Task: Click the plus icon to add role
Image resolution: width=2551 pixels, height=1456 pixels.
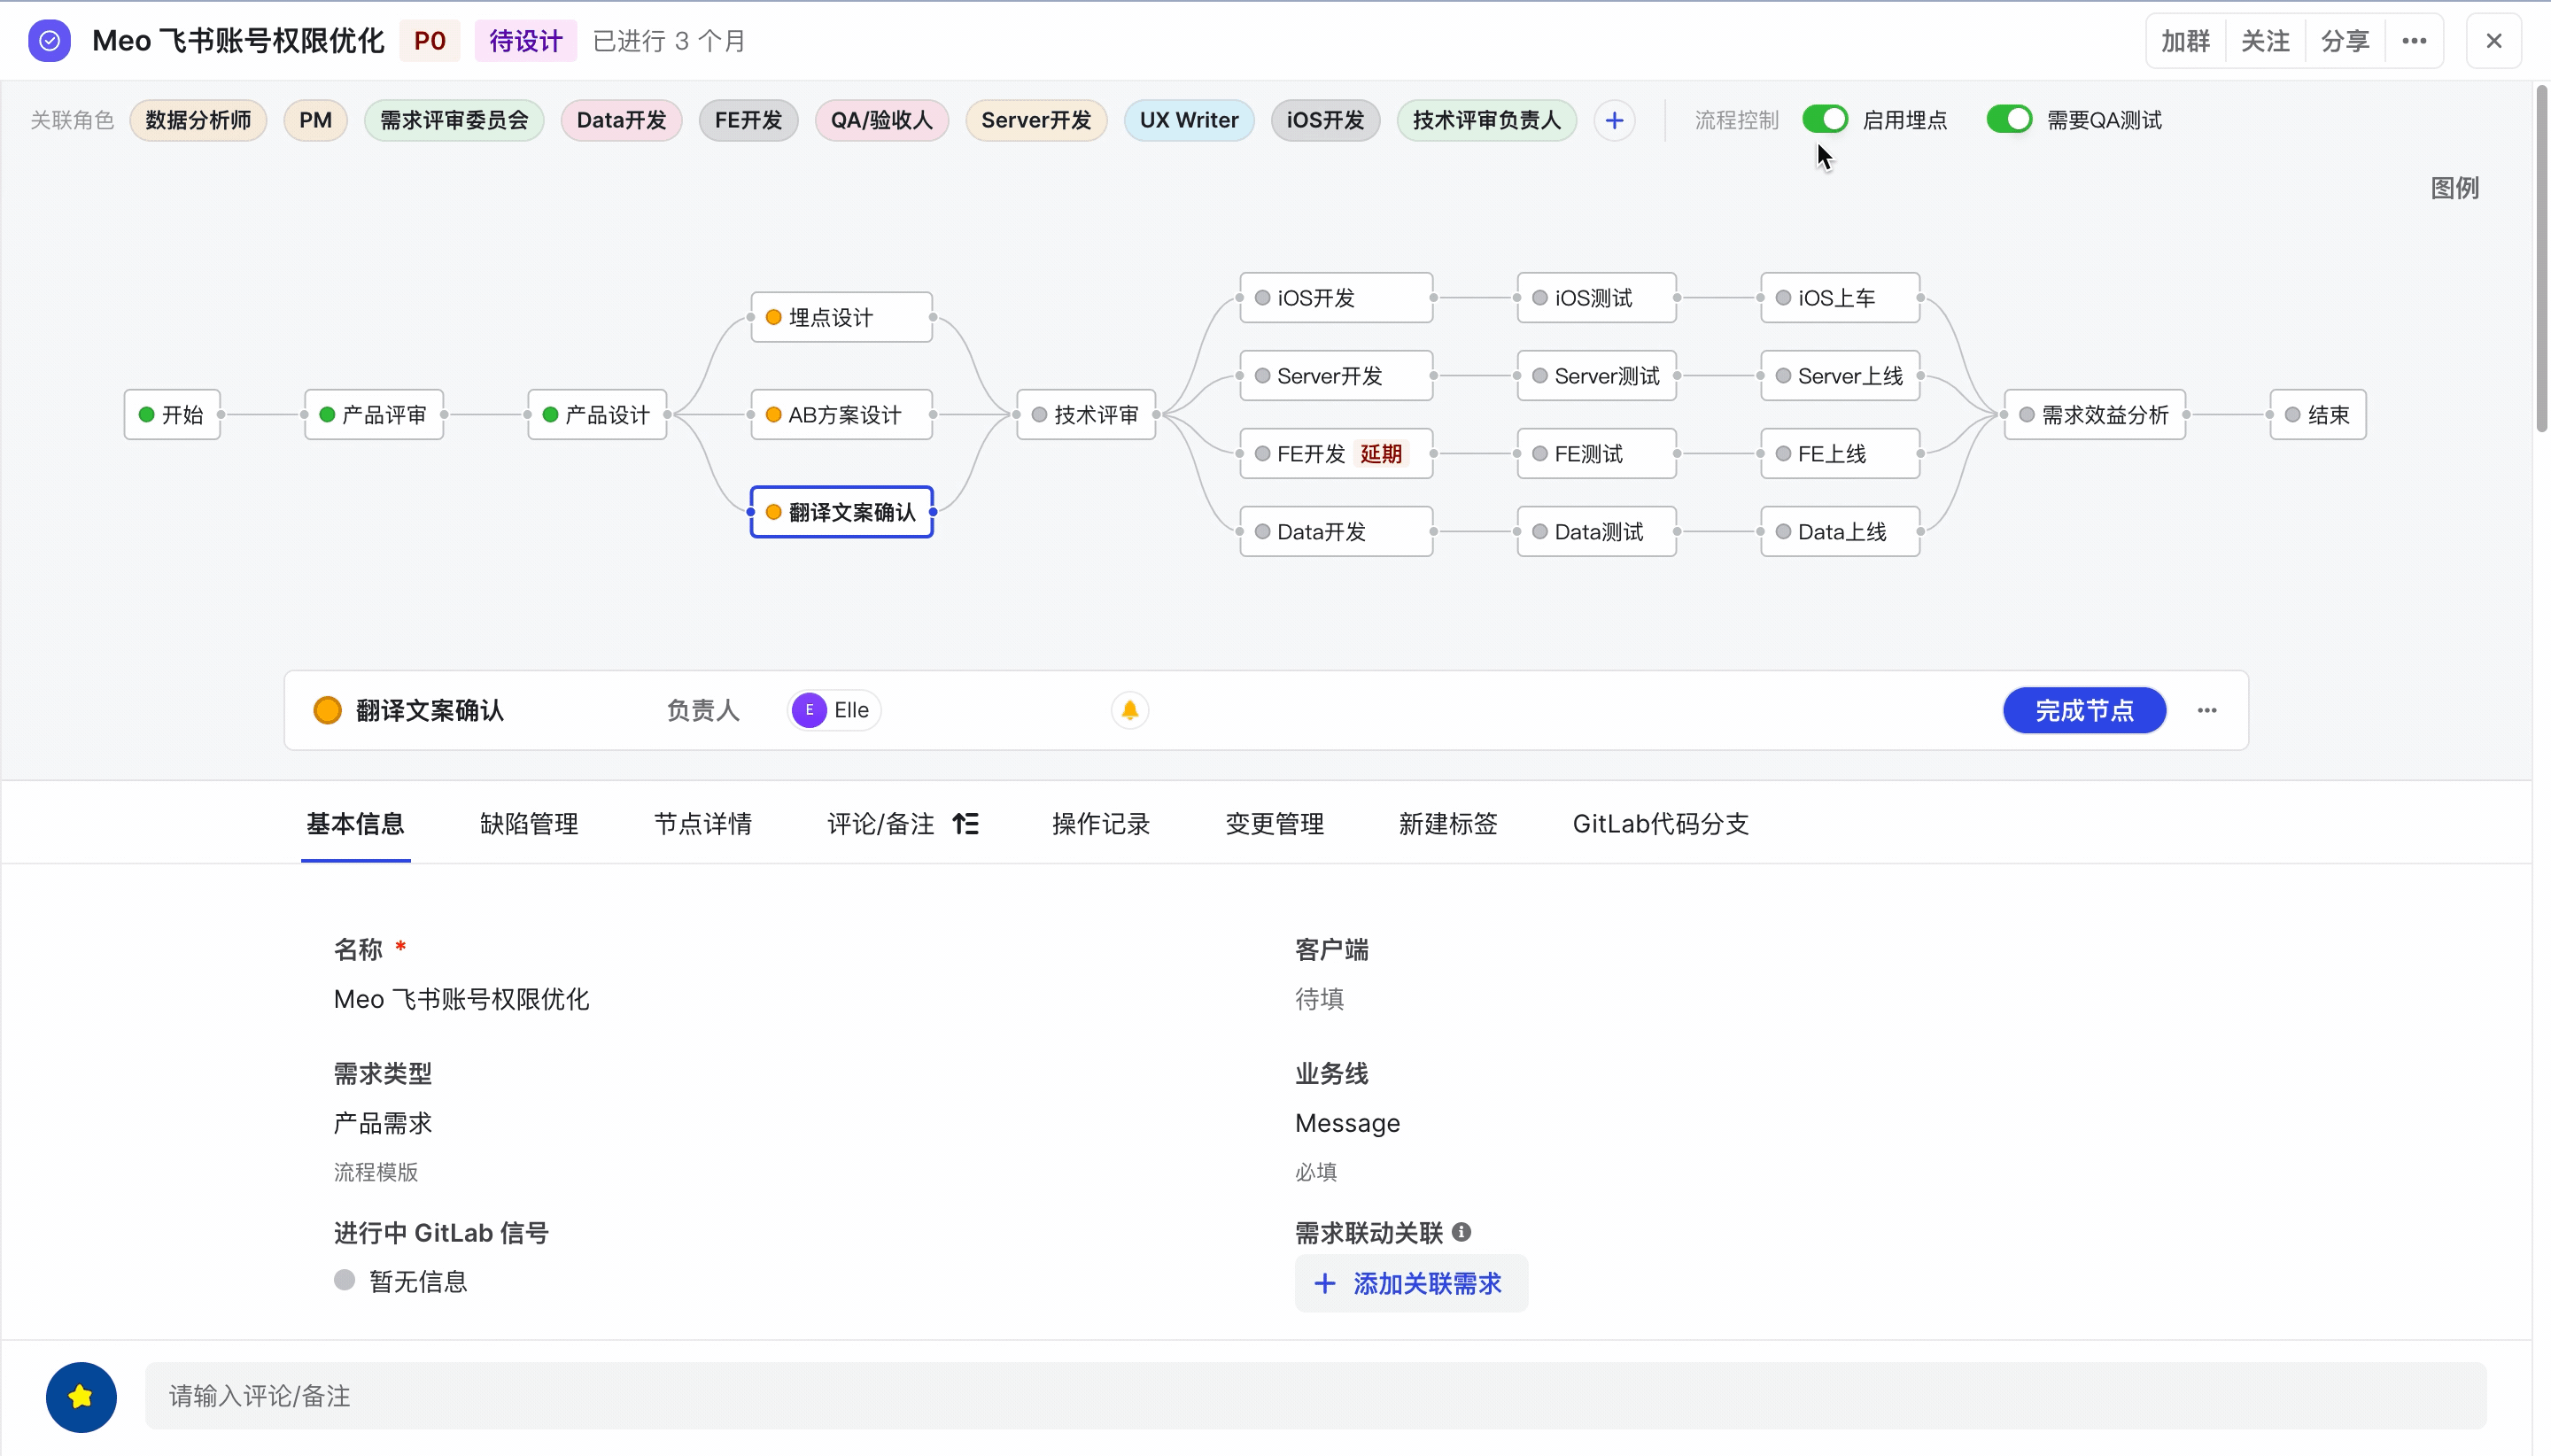Action: pyautogui.click(x=1614, y=120)
